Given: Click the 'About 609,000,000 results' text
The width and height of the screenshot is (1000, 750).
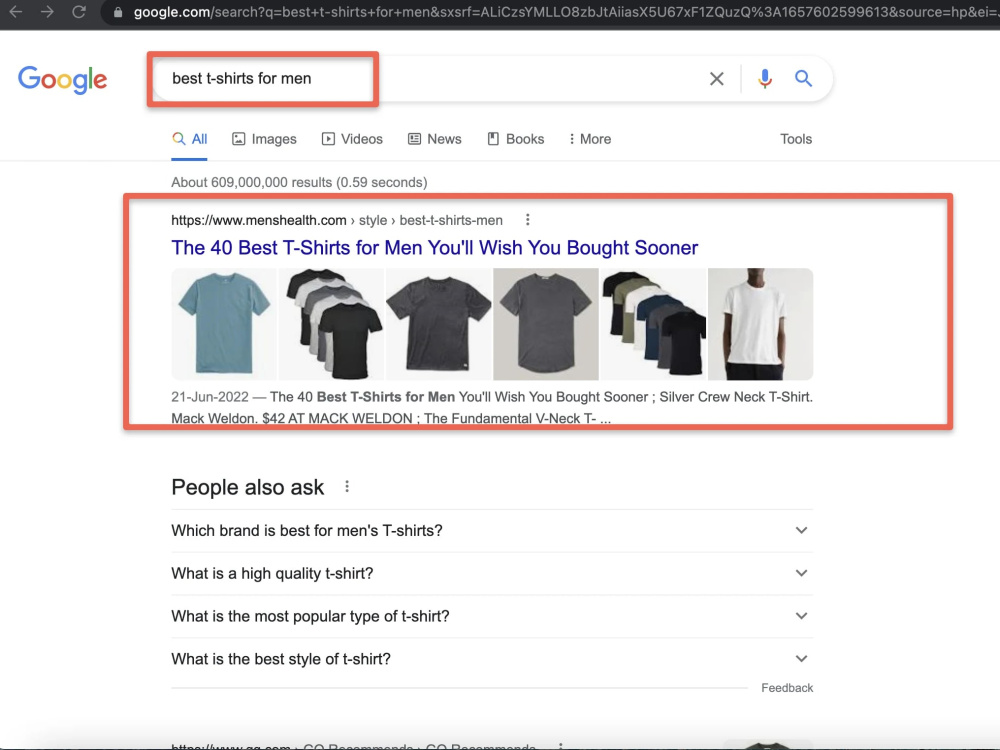Looking at the screenshot, I should [299, 182].
